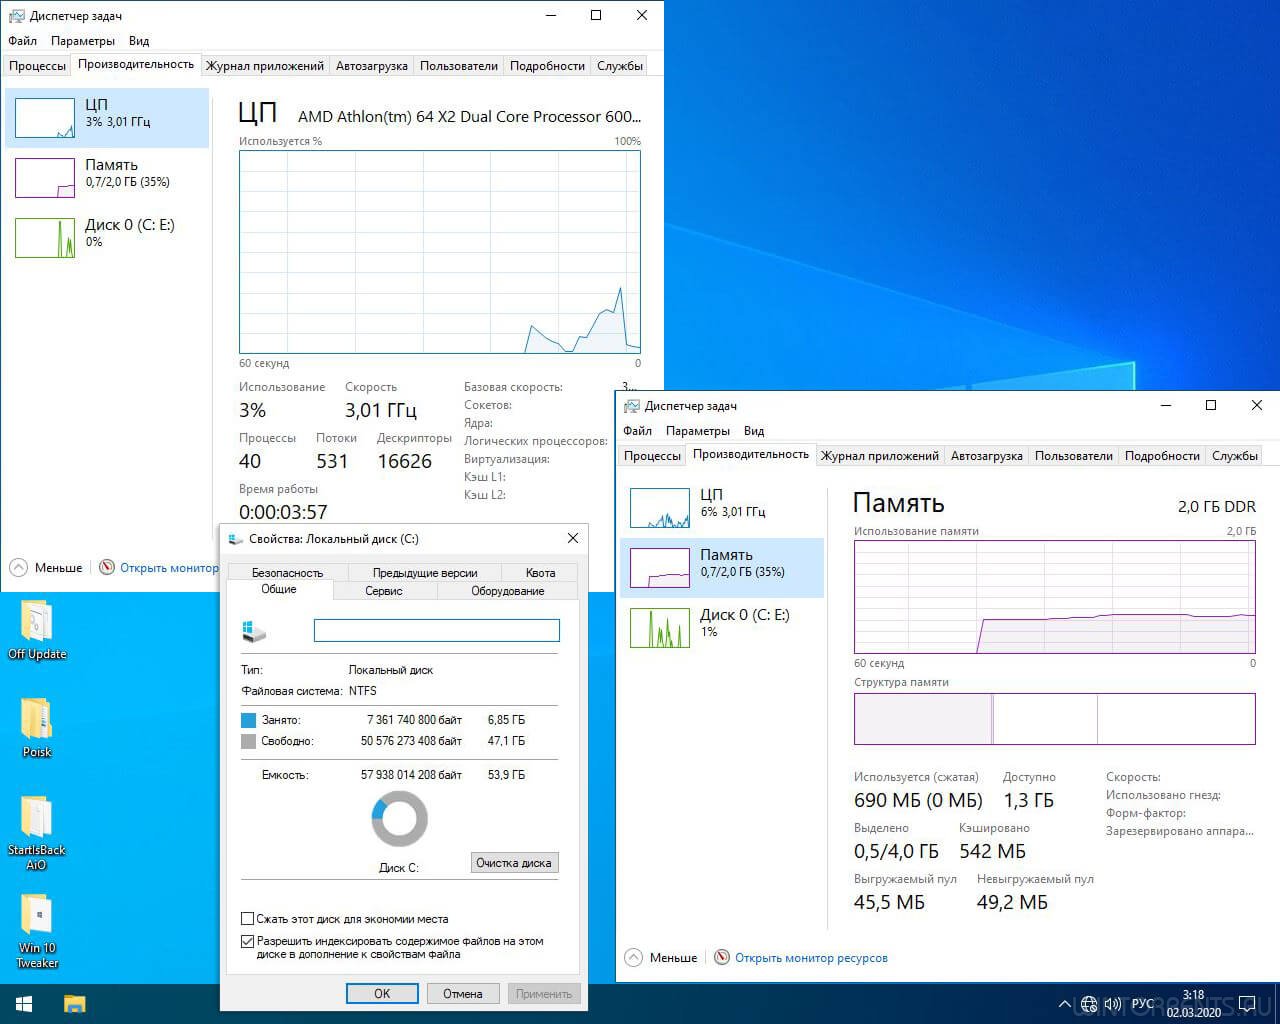Select Диск 0 in back Task Manager
The image size is (1280, 1024).
107,238
